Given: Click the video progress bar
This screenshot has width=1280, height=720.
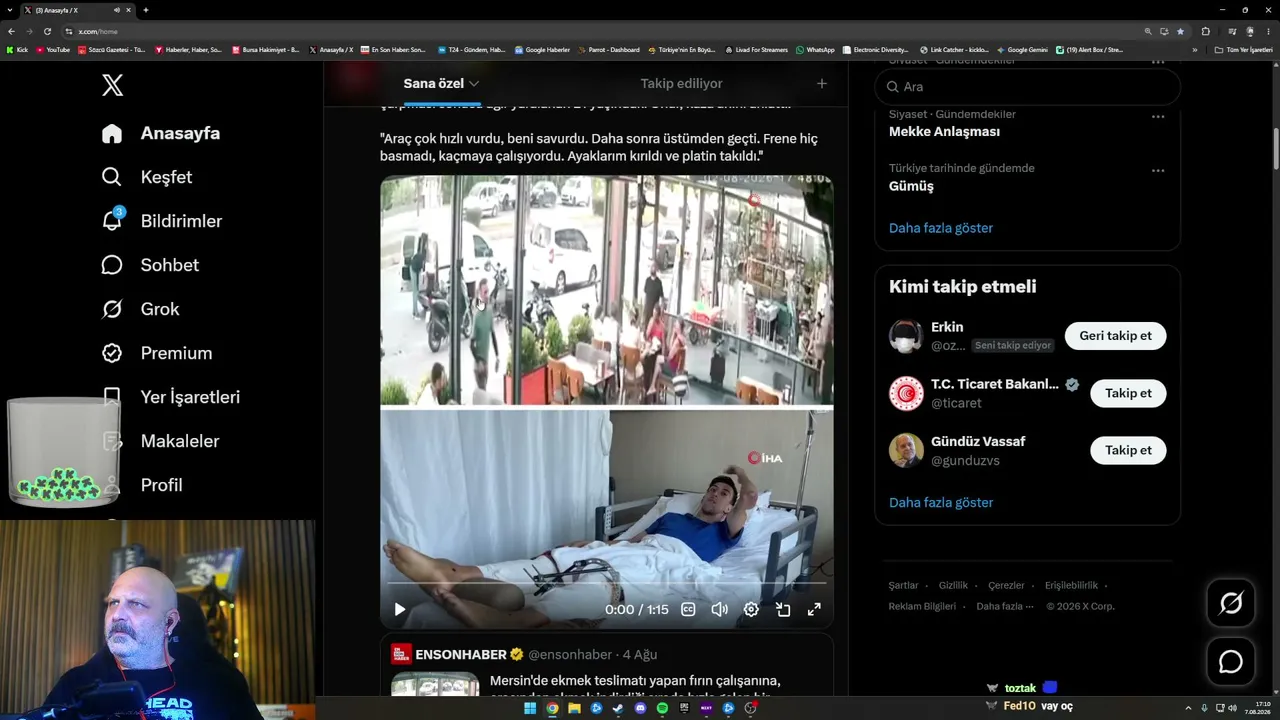Looking at the screenshot, I should (607, 582).
